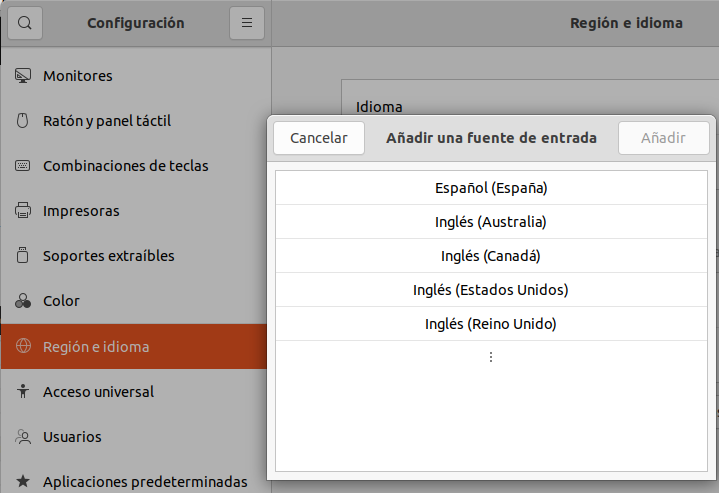This screenshot has height=493, width=719.
Task: Click the Monitores display icon
Action: [x=23, y=76]
